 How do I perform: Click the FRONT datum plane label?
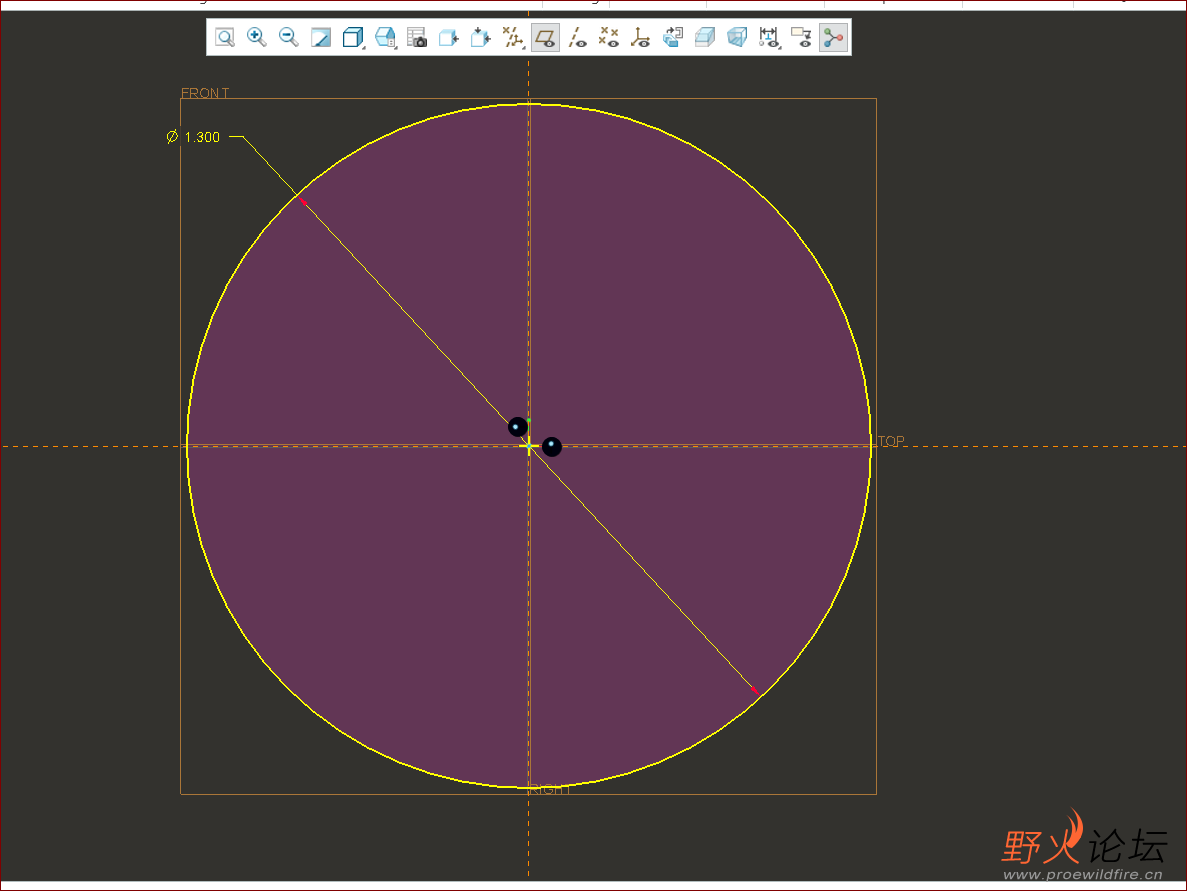click(204, 93)
